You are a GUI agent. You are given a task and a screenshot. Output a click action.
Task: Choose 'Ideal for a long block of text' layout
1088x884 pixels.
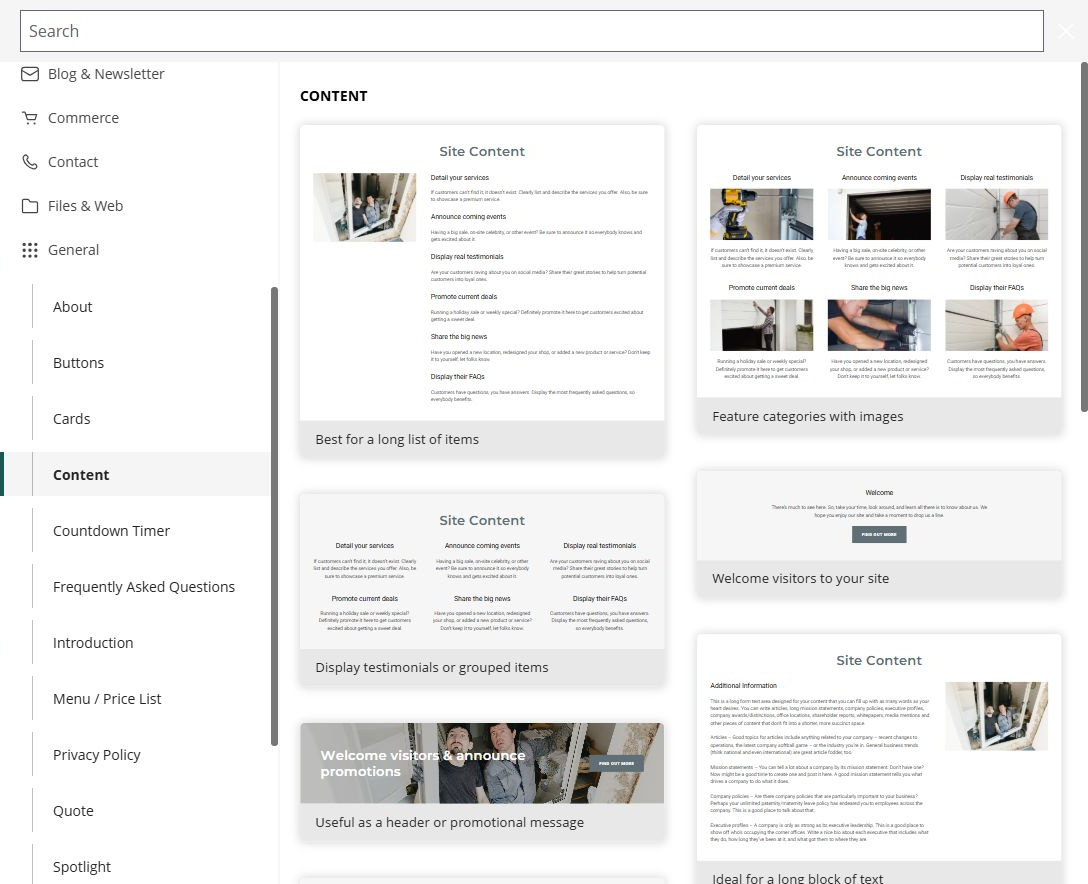(x=879, y=759)
